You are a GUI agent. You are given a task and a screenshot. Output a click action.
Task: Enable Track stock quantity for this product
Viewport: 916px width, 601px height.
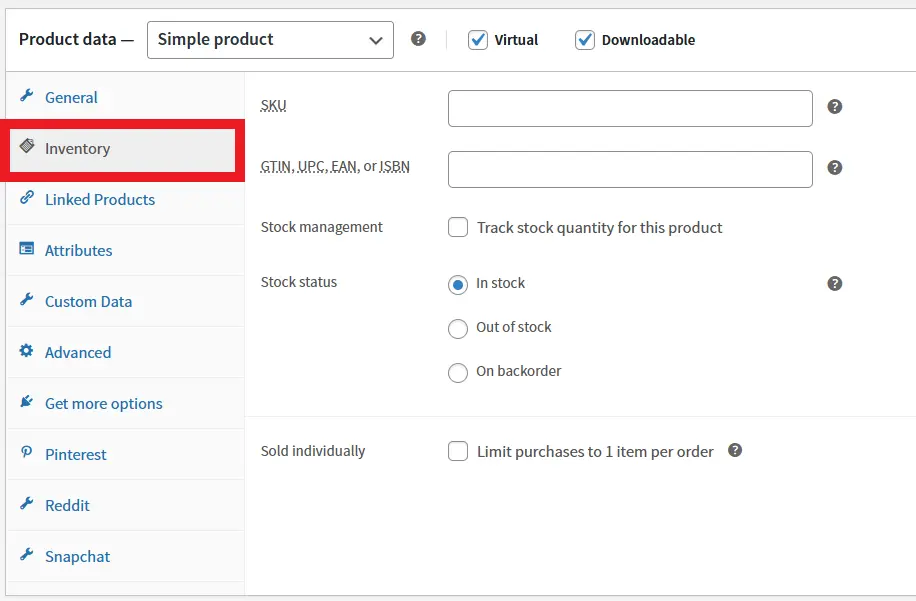(457, 227)
